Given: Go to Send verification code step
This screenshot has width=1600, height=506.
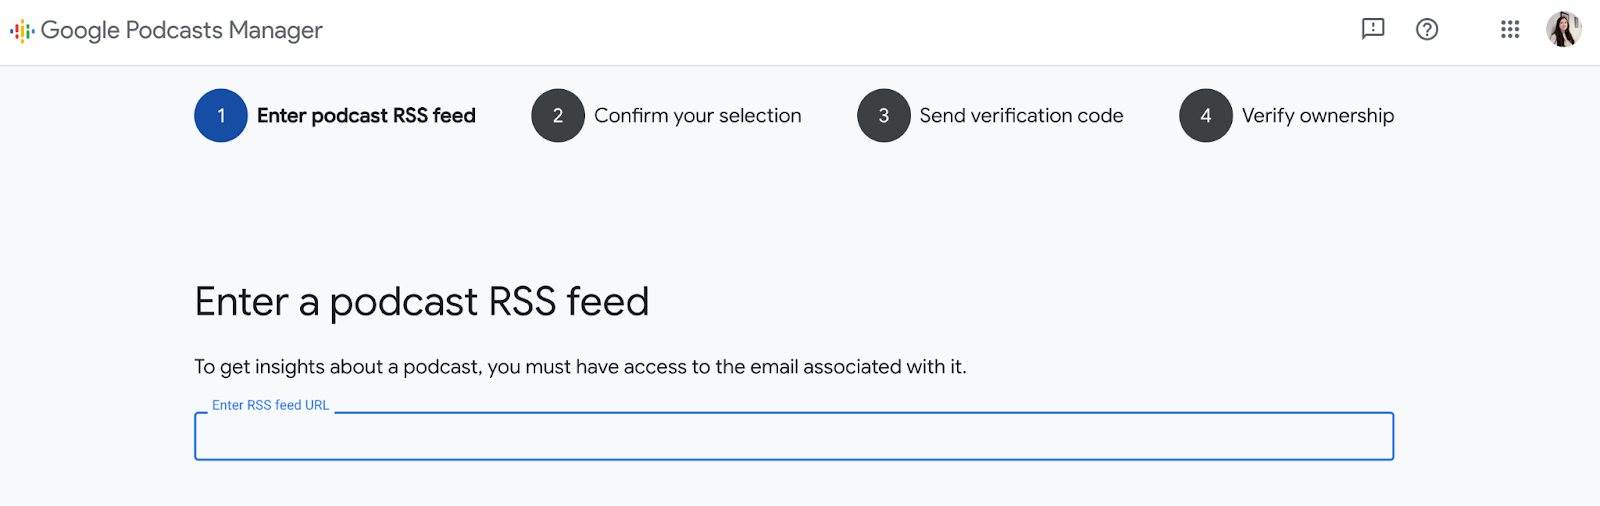Looking at the screenshot, I should pos(1021,116).
